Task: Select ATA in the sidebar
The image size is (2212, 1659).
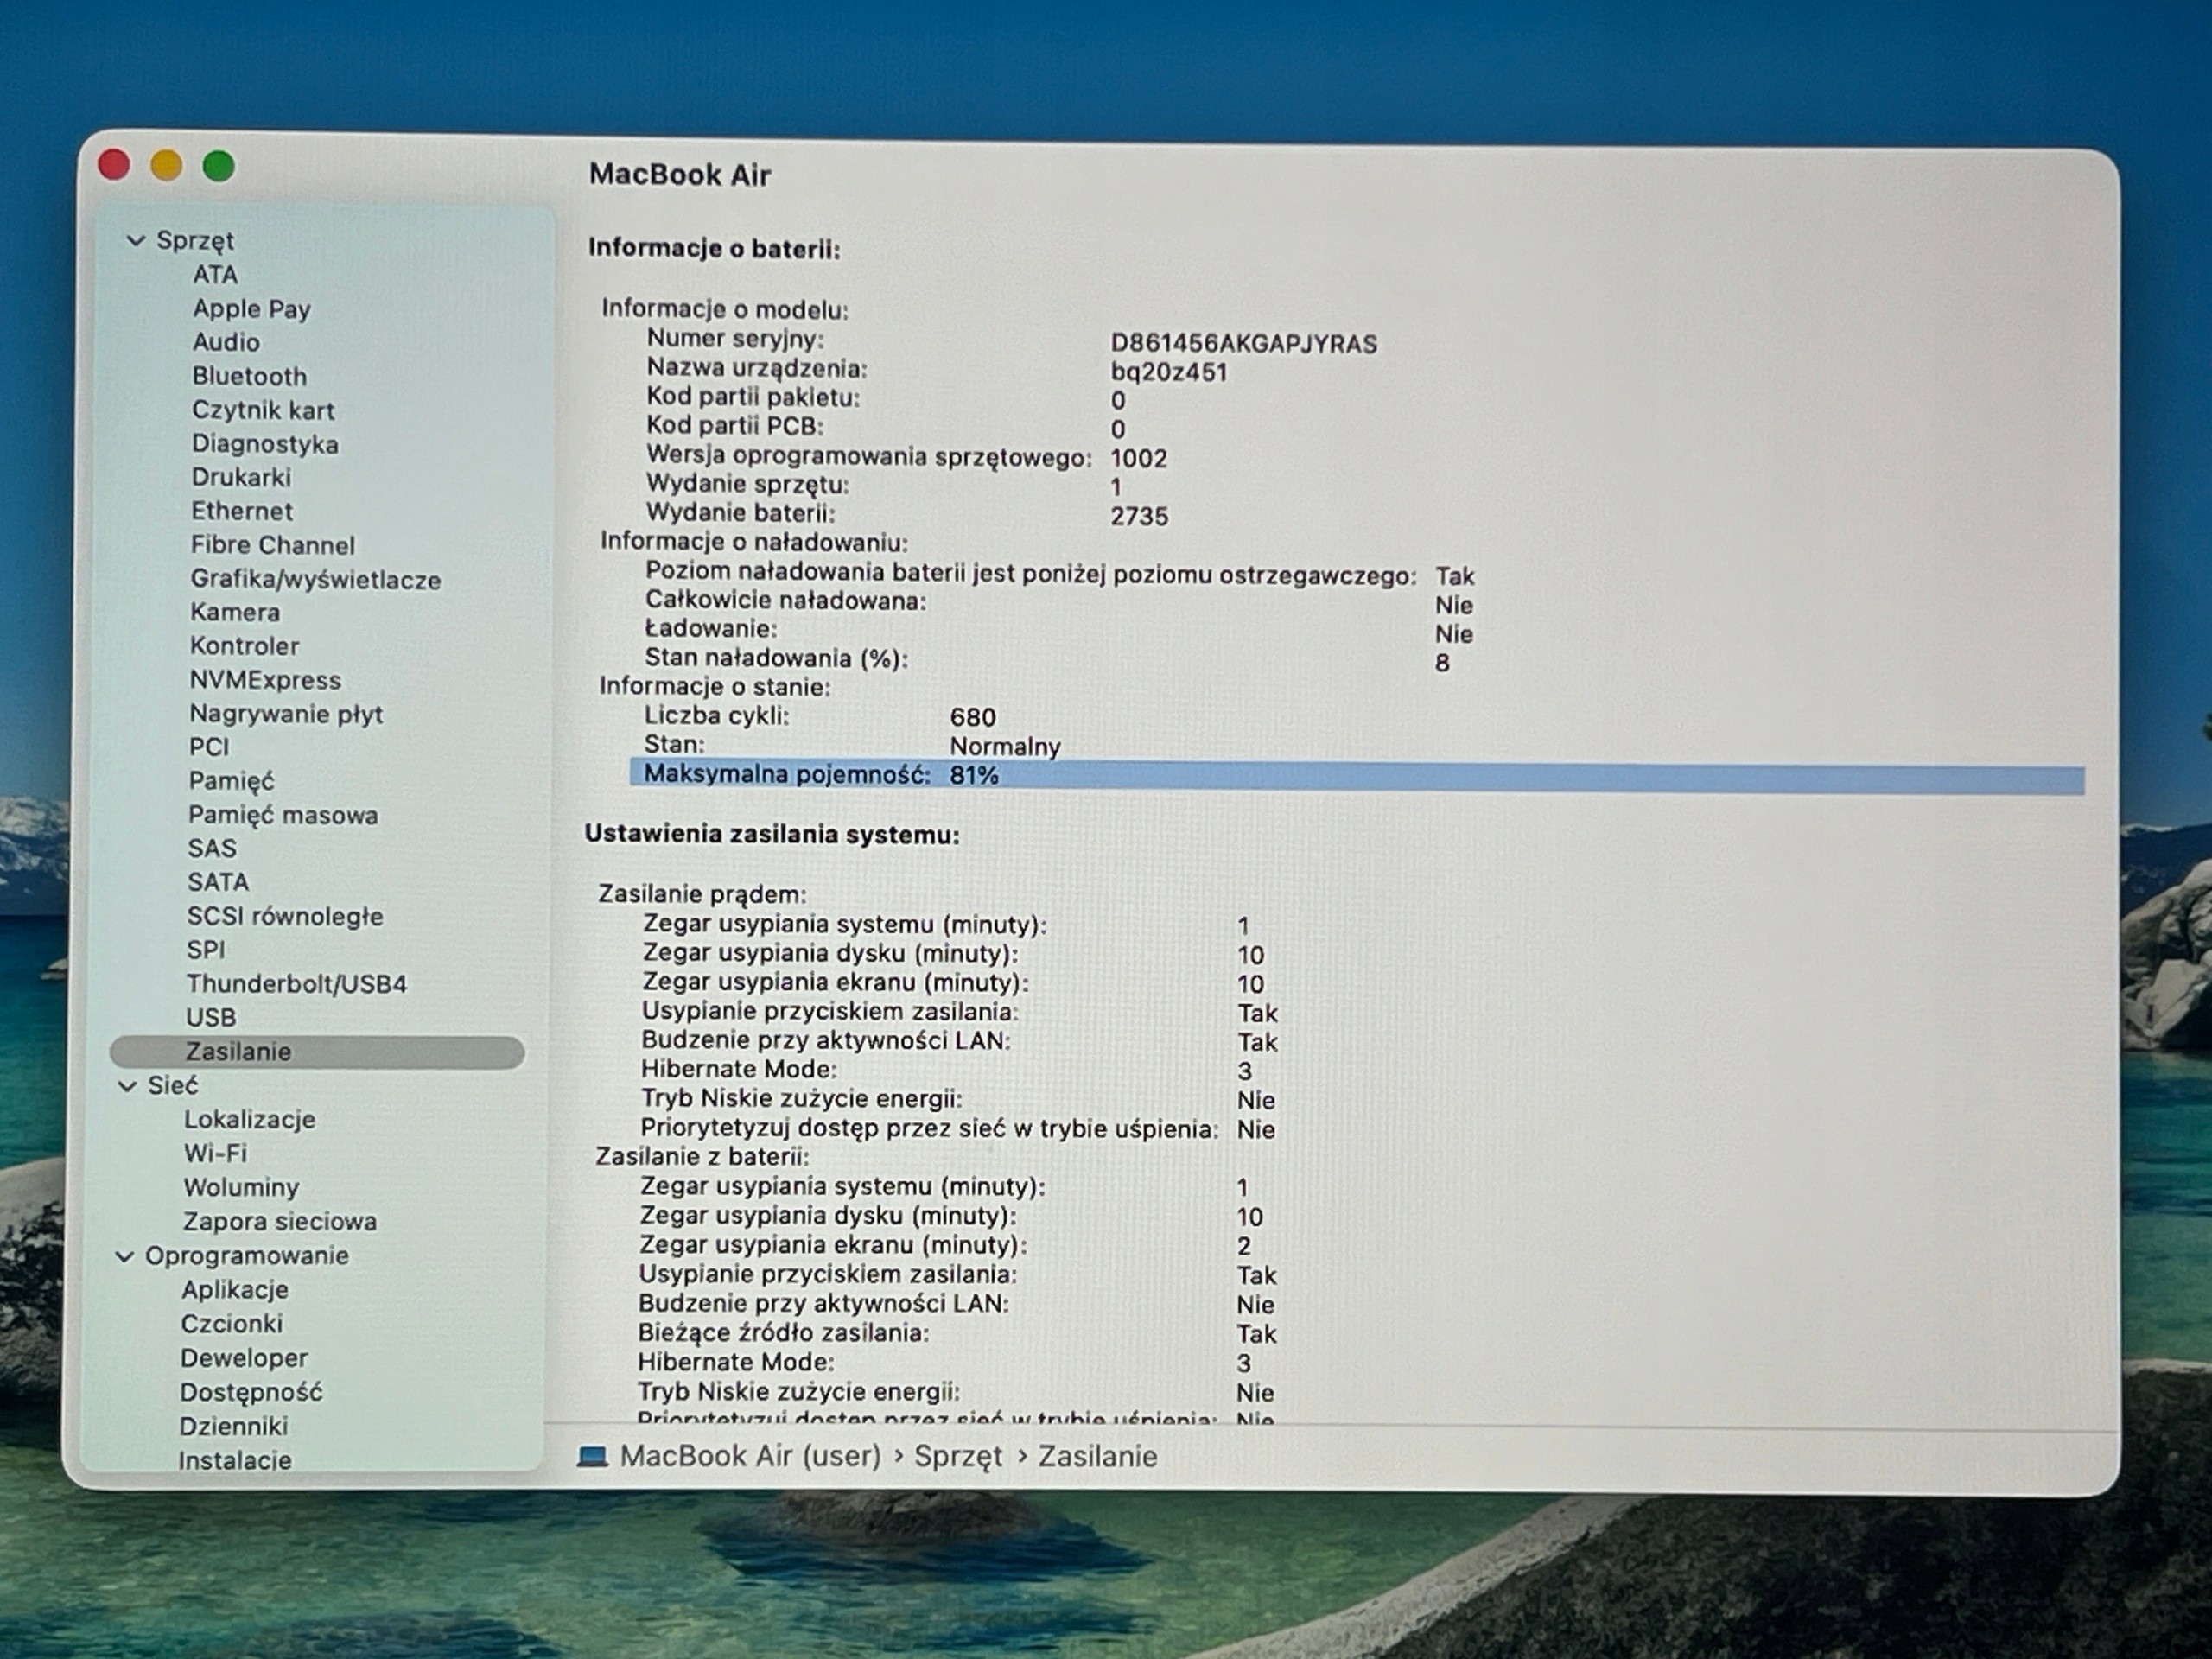Action: coord(215,274)
